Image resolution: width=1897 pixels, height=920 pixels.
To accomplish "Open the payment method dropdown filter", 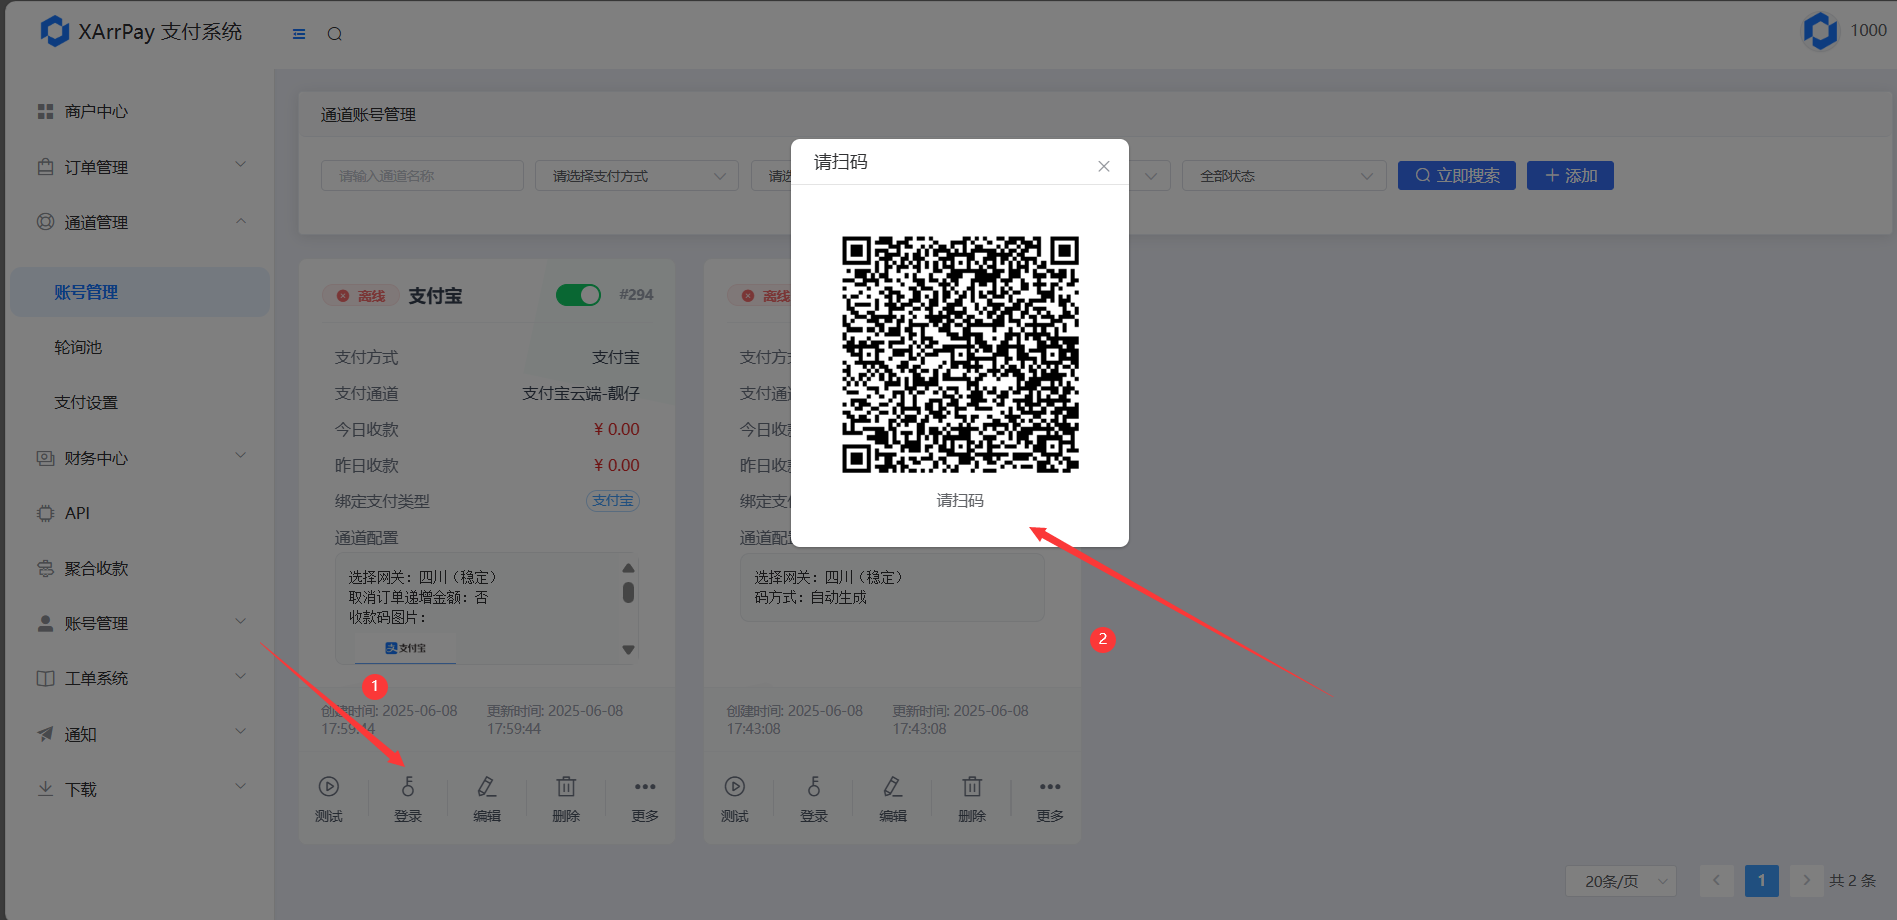I will (x=637, y=176).
